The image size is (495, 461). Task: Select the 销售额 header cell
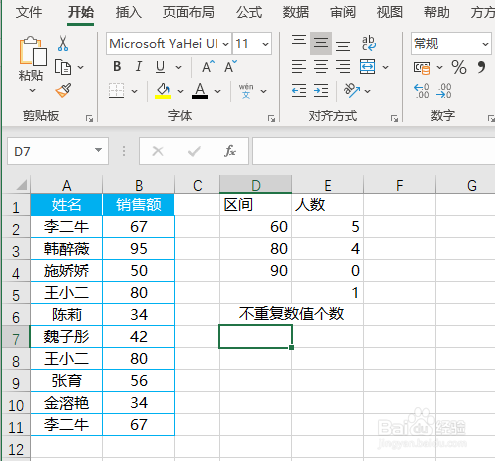click(x=139, y=205)
